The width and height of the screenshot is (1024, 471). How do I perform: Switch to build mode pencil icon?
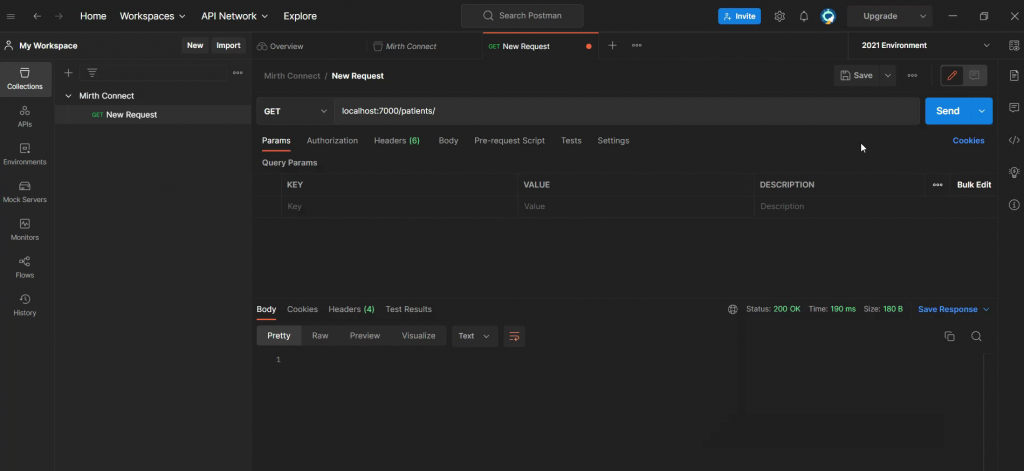952,76
